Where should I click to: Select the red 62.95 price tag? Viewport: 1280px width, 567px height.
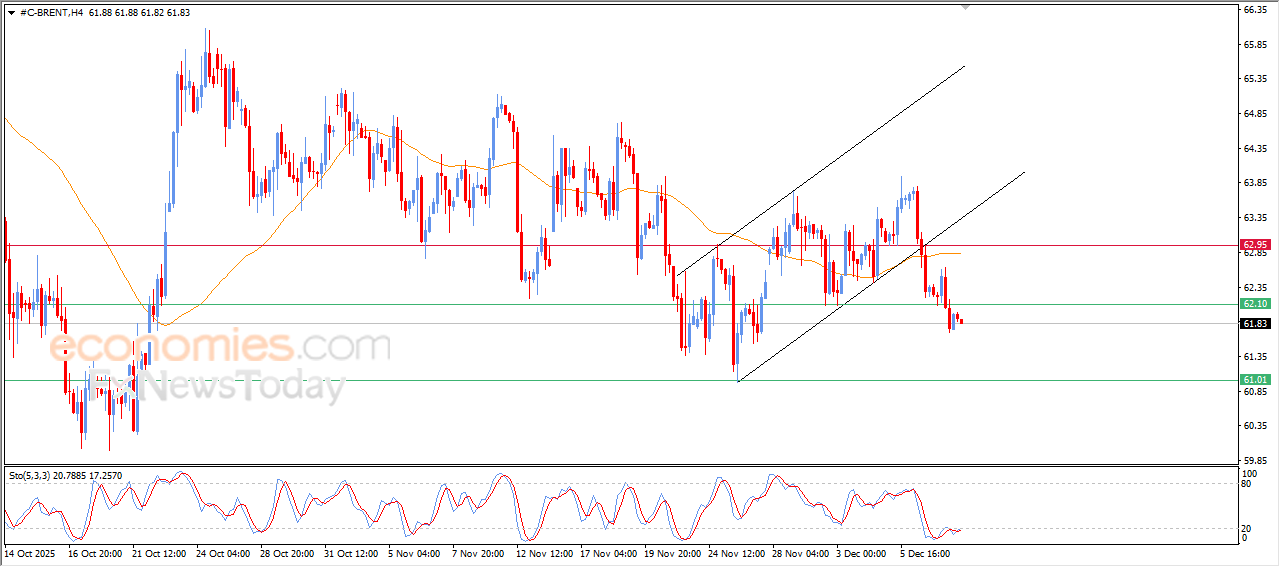[x=1254, y=245]
